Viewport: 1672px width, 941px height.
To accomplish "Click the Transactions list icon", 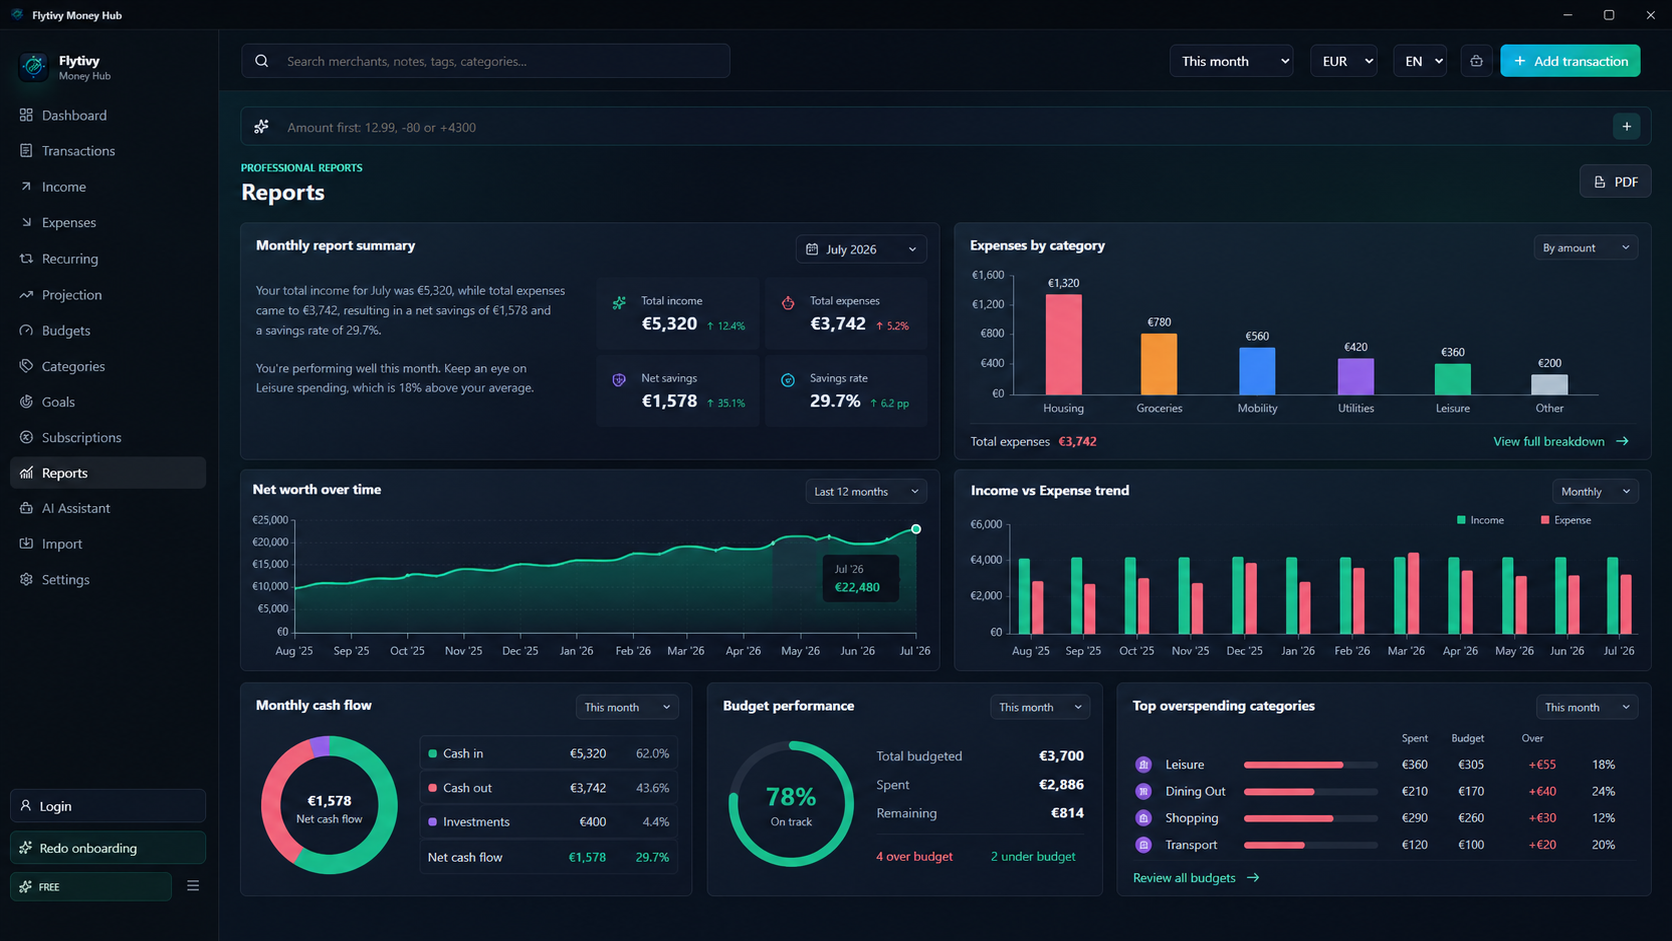I will [26, 151].
